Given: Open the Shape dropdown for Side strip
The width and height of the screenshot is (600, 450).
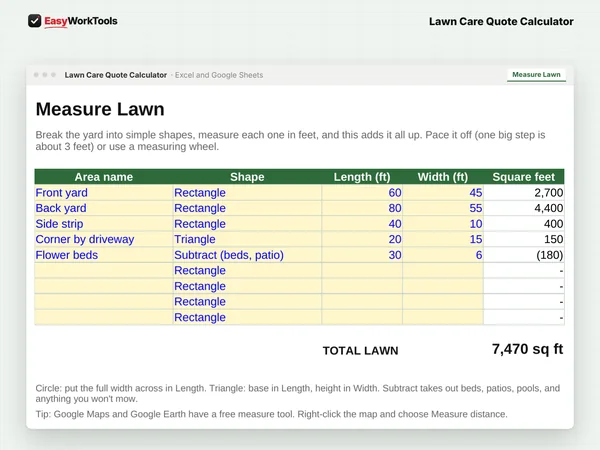Looking at the screenshot, I should 247,224.
